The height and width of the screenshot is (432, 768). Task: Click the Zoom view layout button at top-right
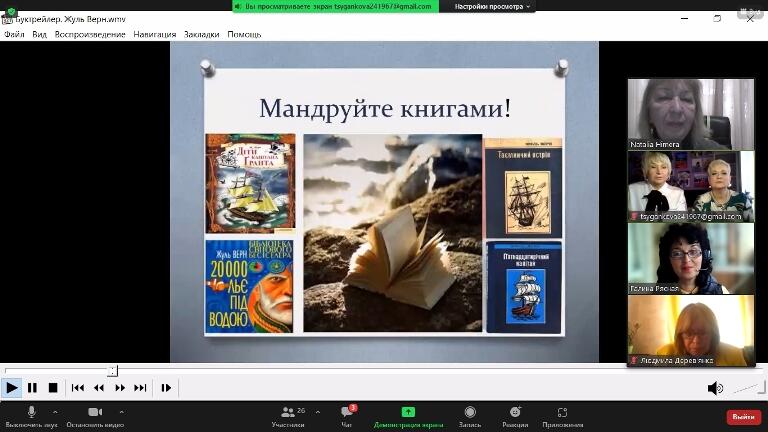749,12
